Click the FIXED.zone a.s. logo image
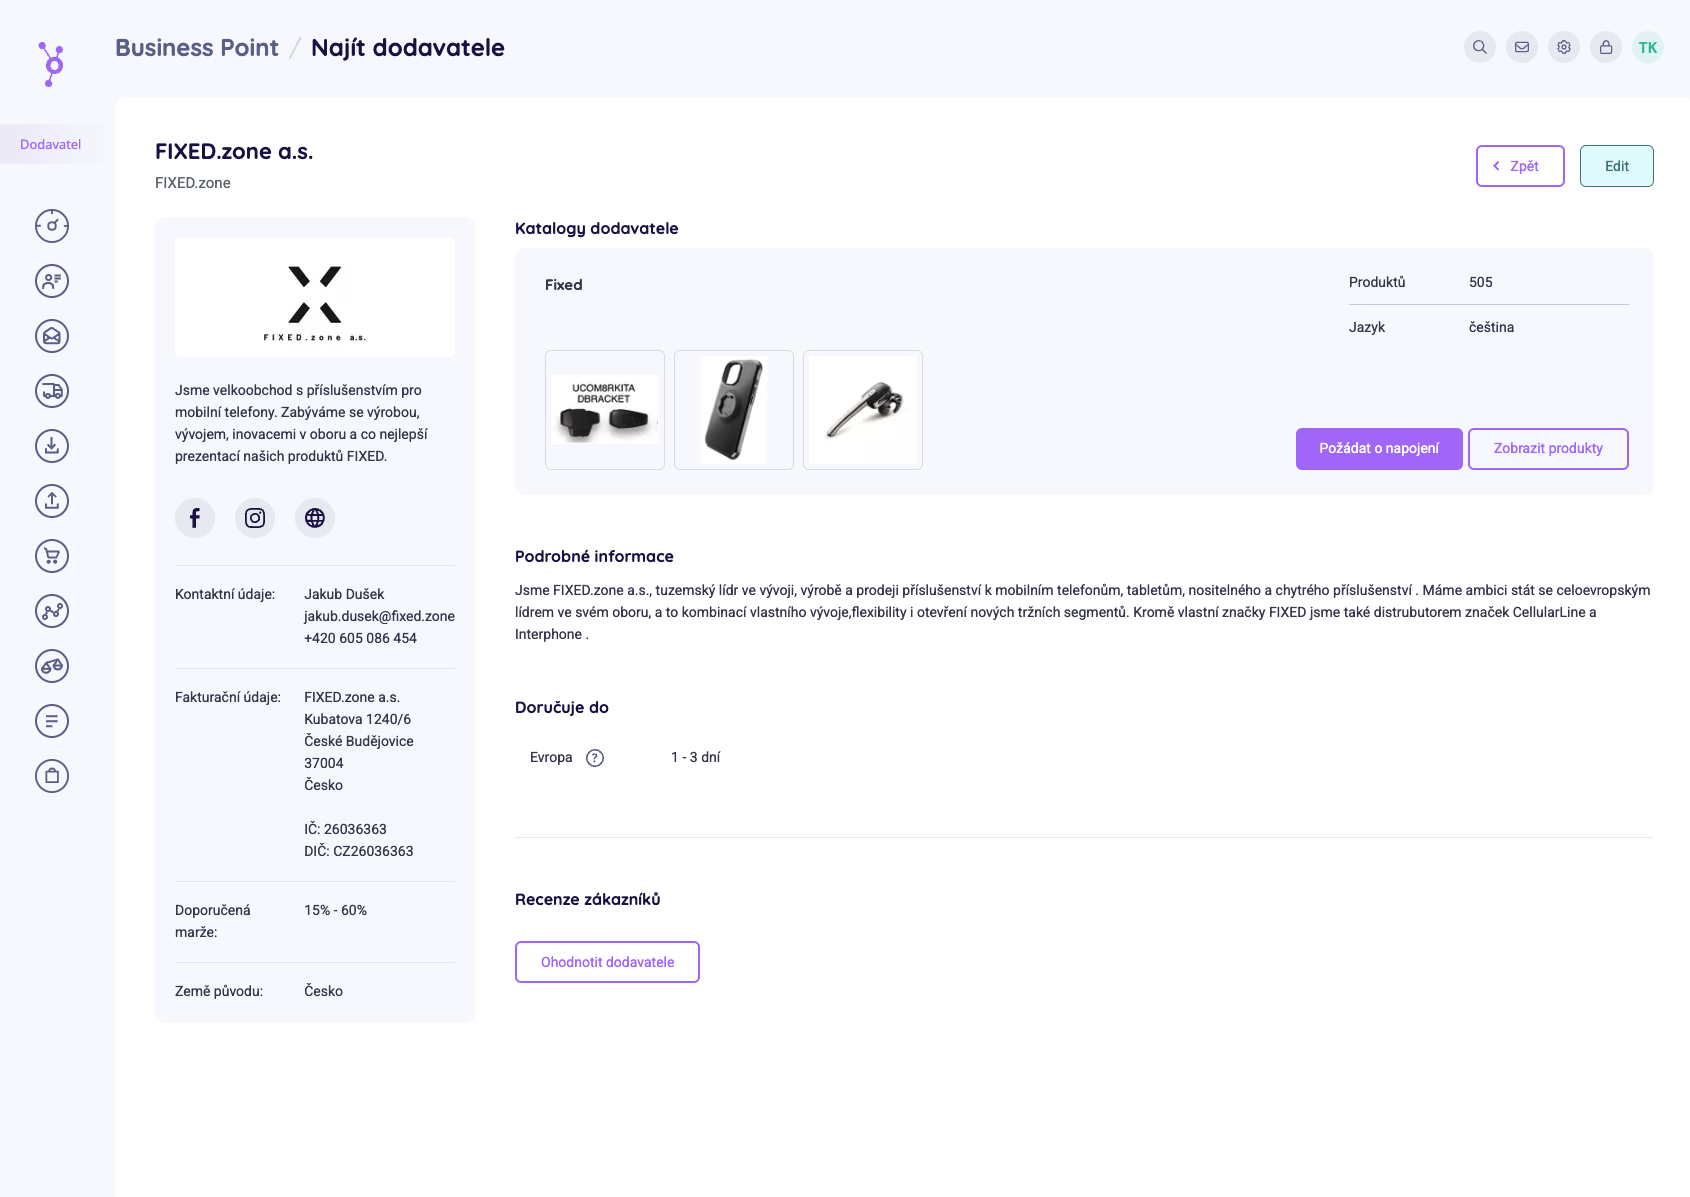The width and height of the screenshot is (1690, 1197). tap(315, 297)
